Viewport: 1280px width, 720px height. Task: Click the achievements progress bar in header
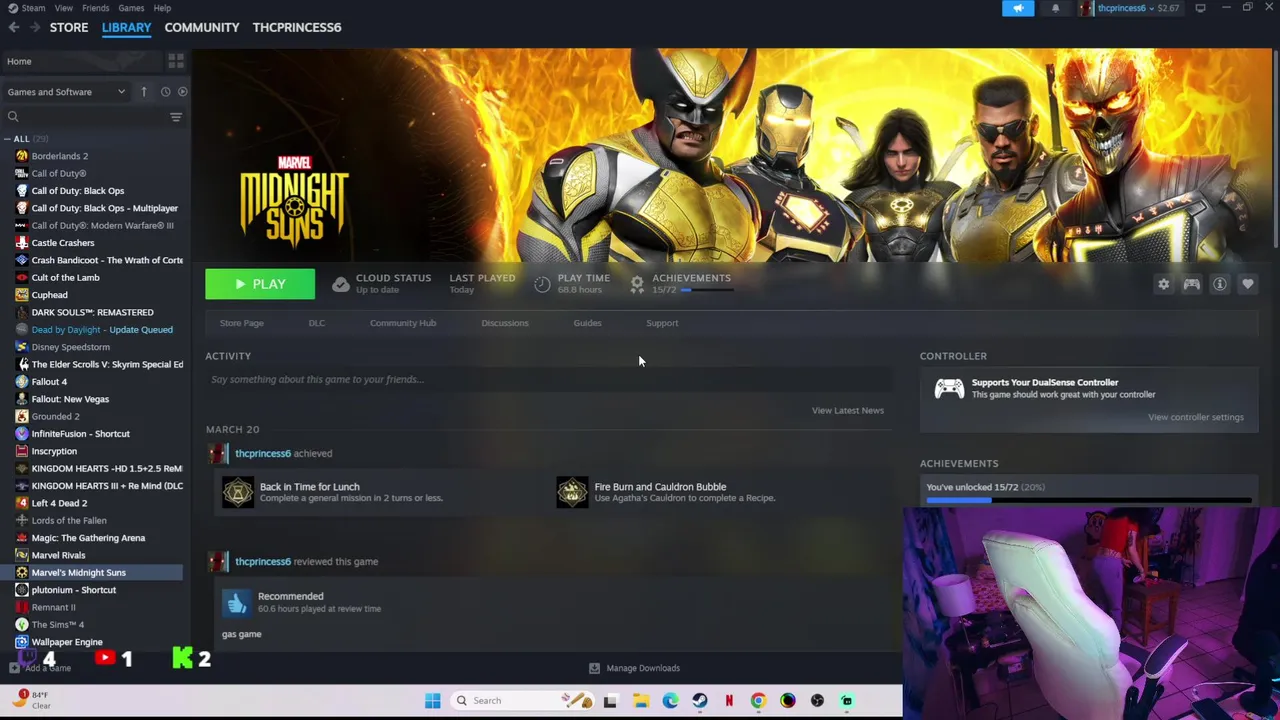tap(707, 290)
